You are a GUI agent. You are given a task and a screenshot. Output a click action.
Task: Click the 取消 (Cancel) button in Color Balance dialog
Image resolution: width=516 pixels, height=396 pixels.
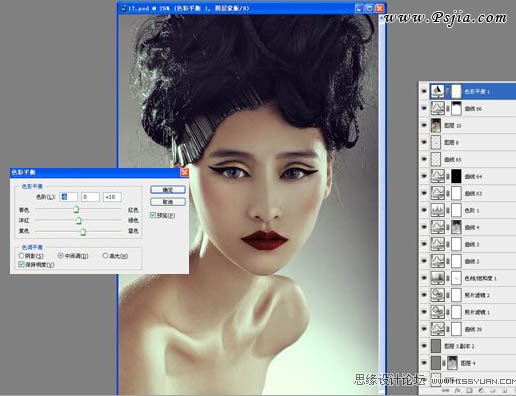(168, 202)
